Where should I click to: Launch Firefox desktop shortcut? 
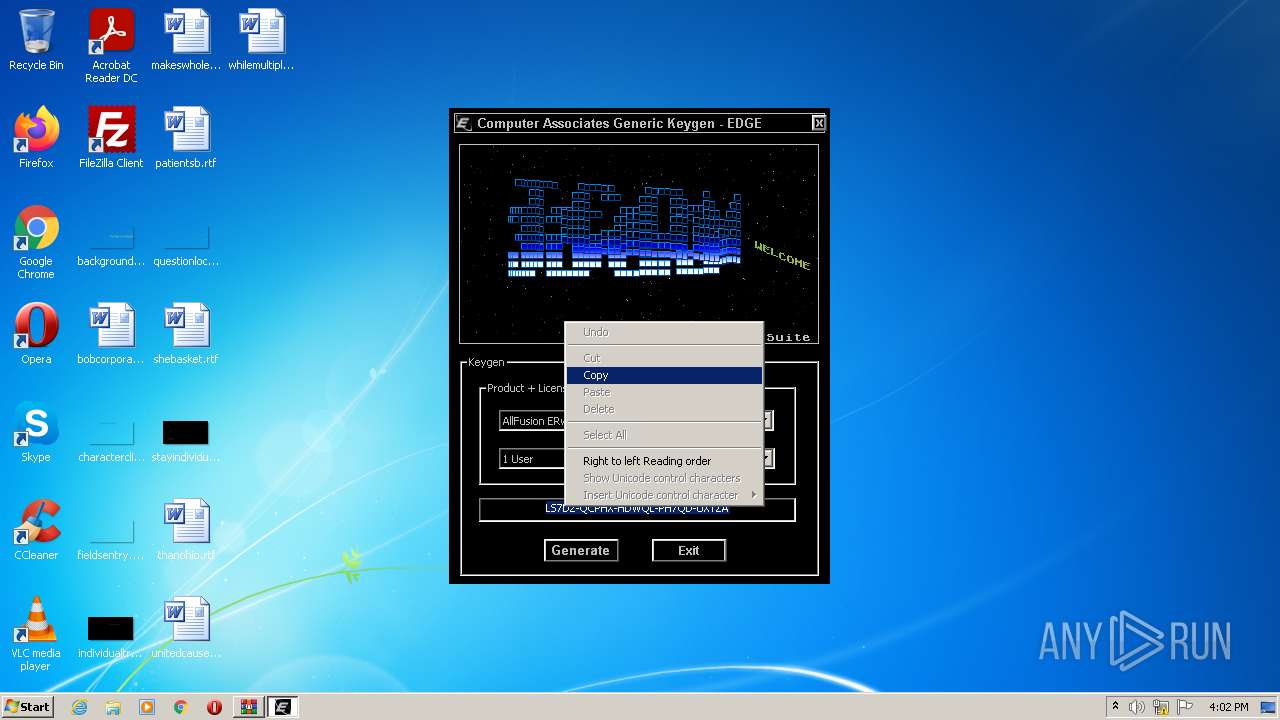[x=36, y=138]
